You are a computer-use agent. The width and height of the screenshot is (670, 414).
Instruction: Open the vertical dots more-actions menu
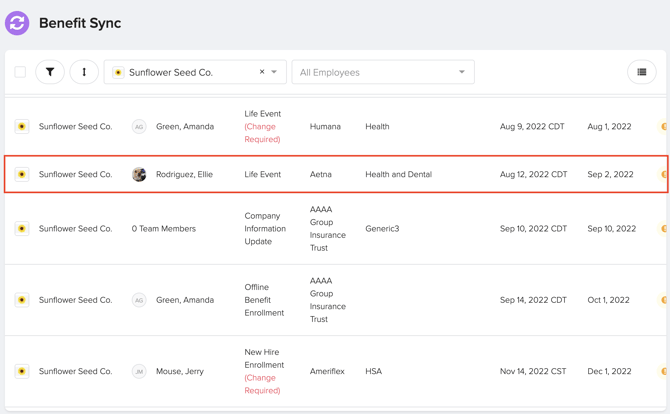tap(84, 72)
